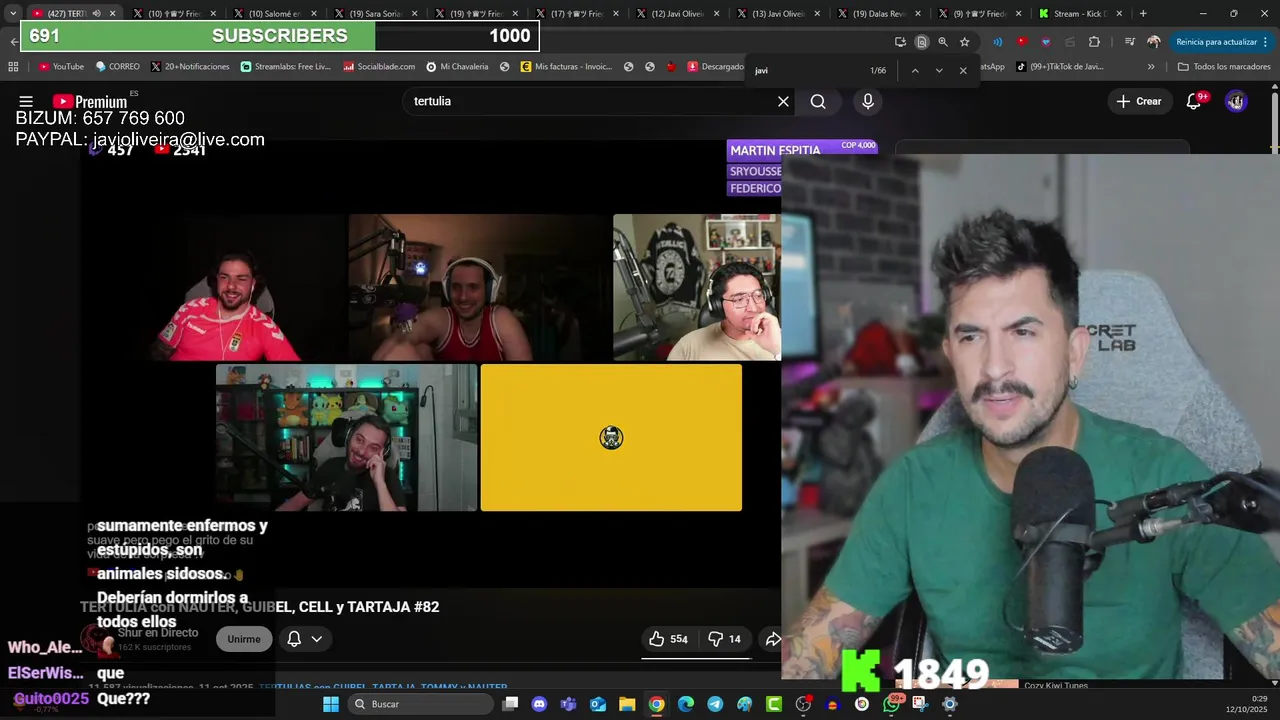Share the video with the arrow button
This screenshot has width=1280, height=720.
click(772, 639)
